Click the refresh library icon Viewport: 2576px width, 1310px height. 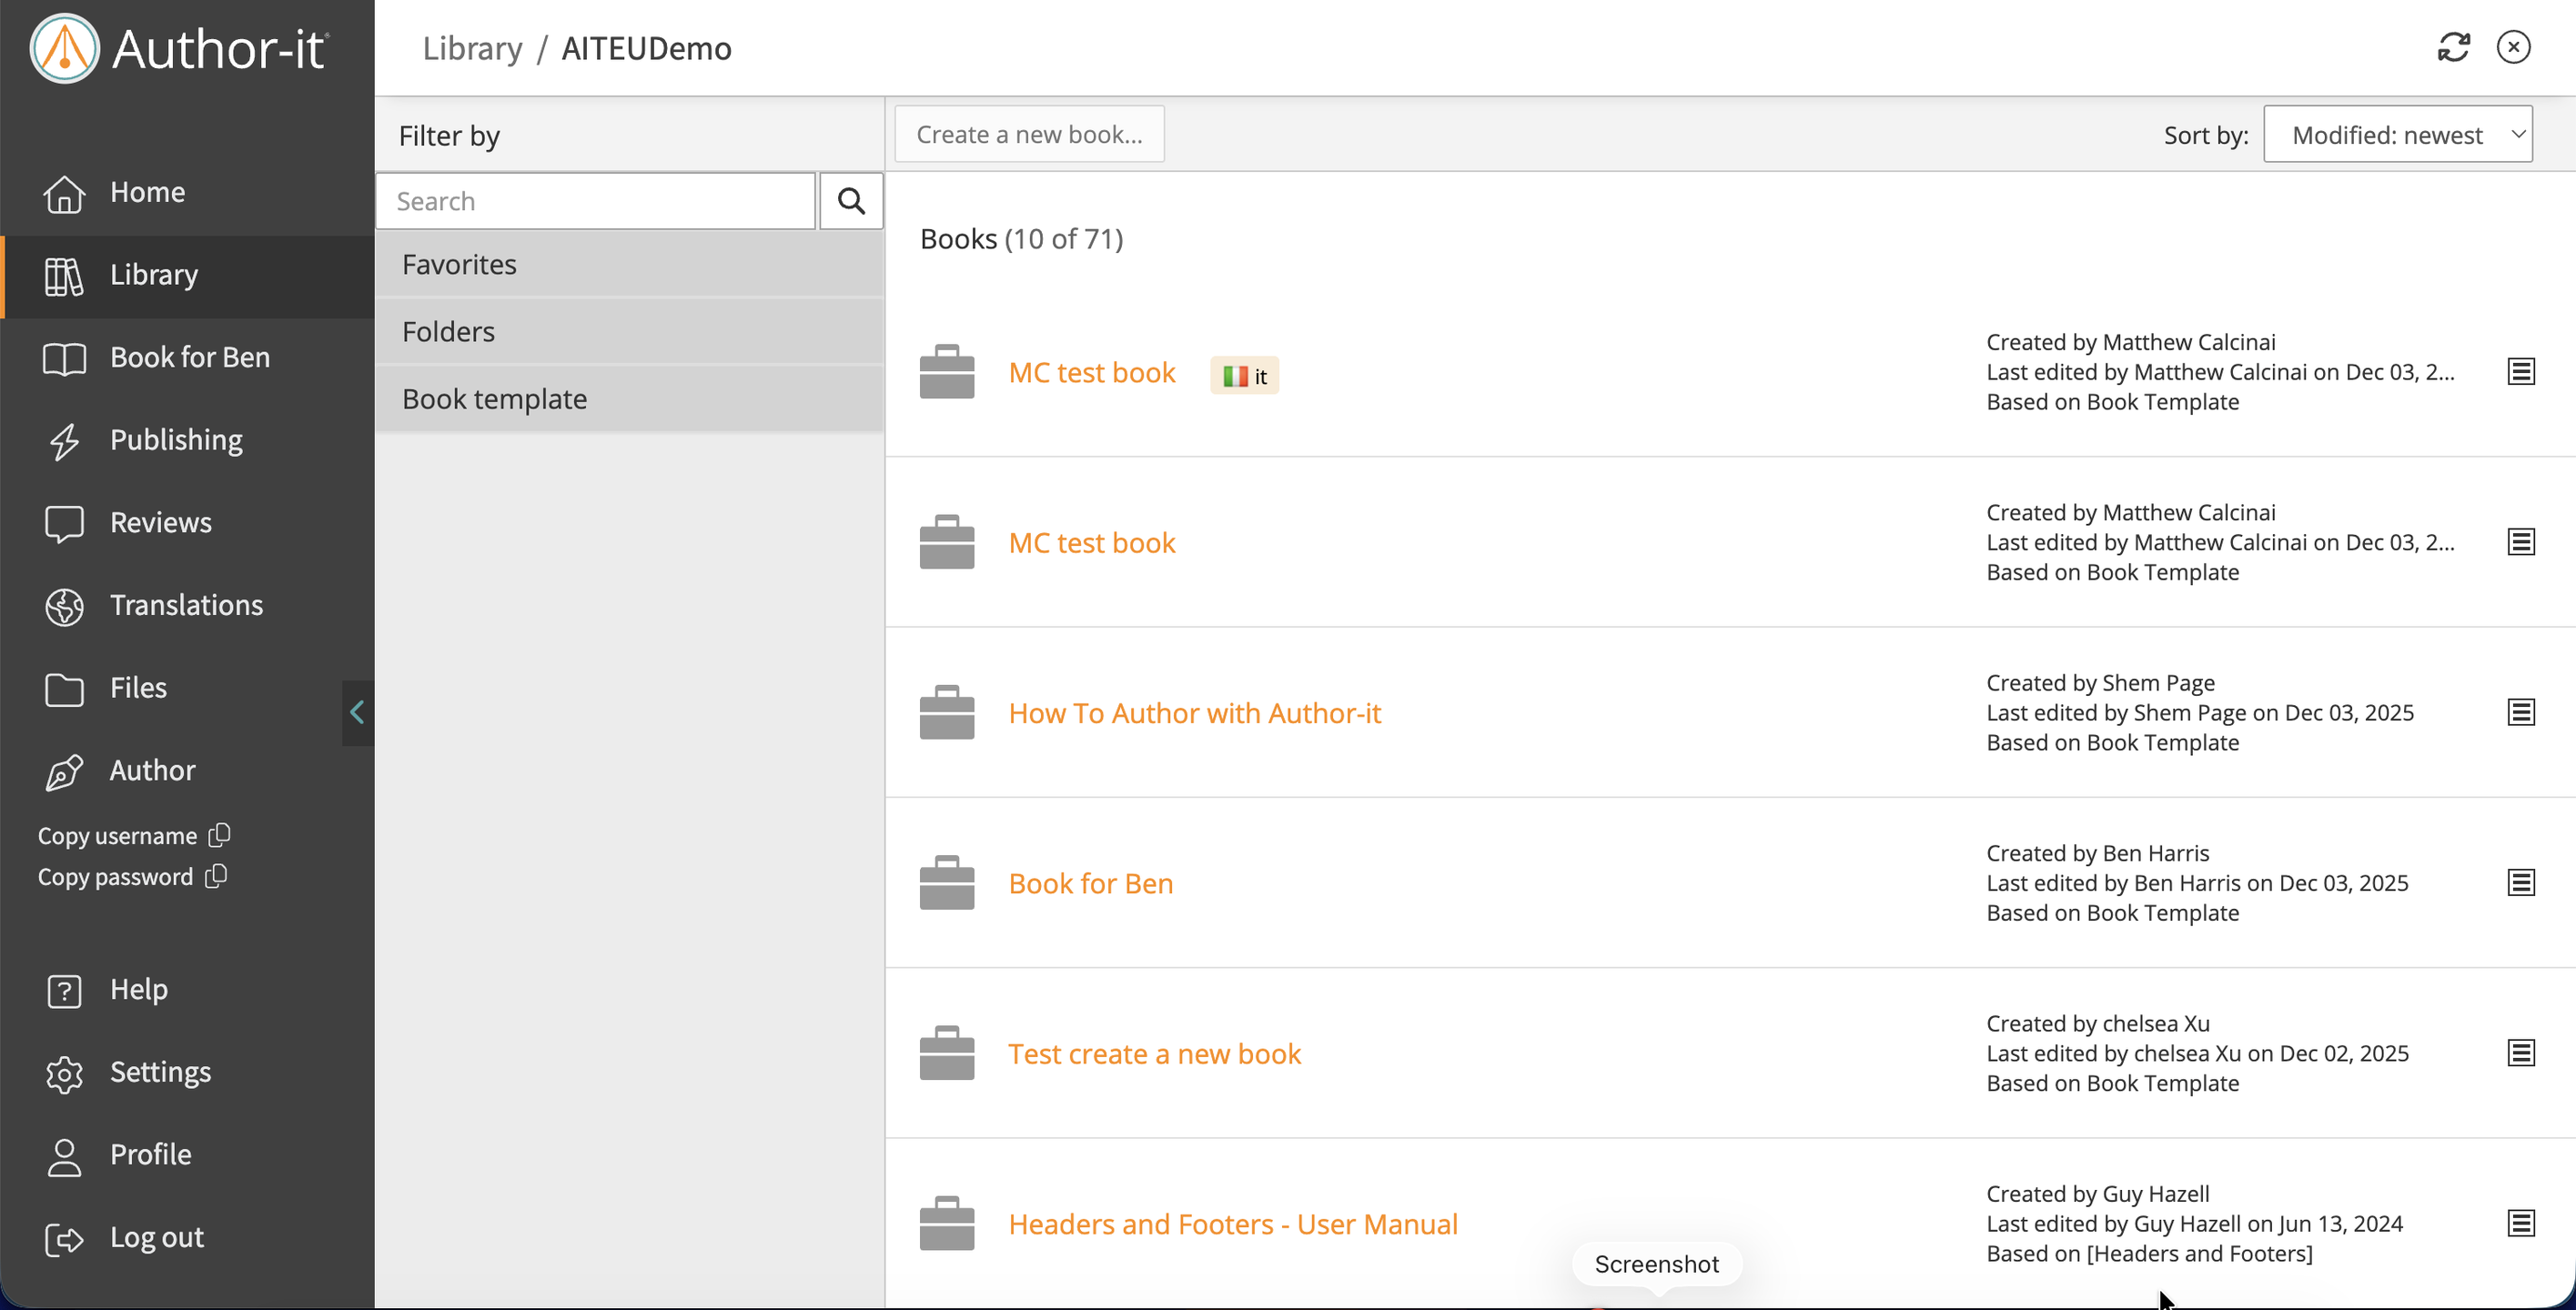coord(2453,47)
